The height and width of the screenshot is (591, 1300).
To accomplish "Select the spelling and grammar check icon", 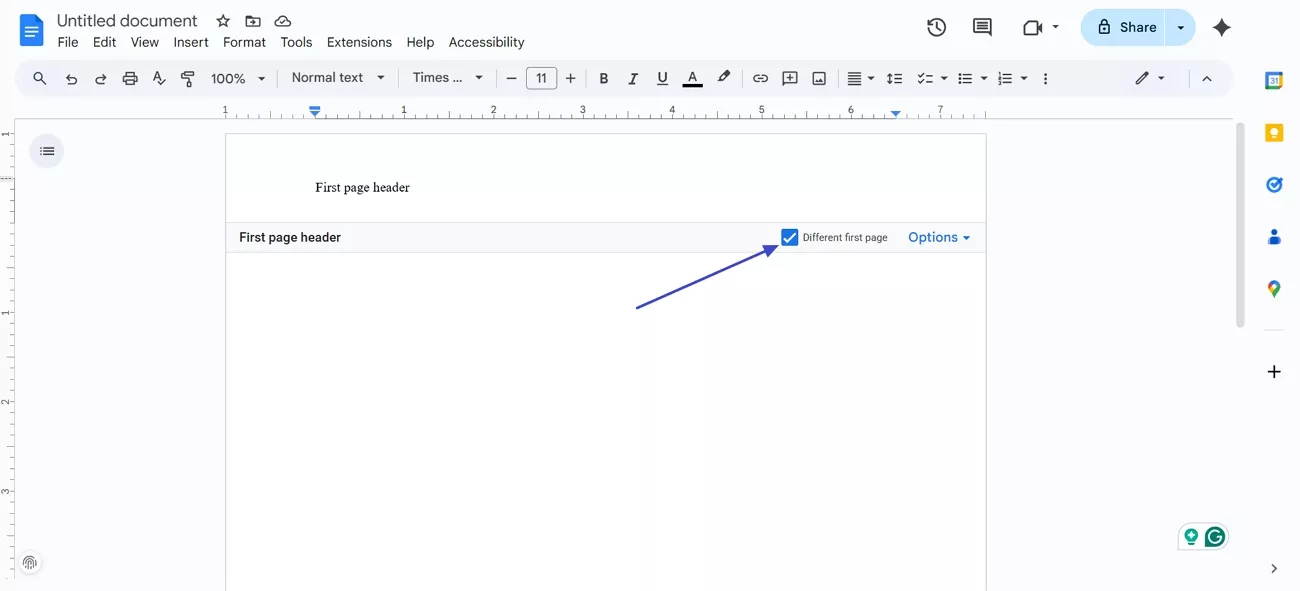I will point(159,77).
